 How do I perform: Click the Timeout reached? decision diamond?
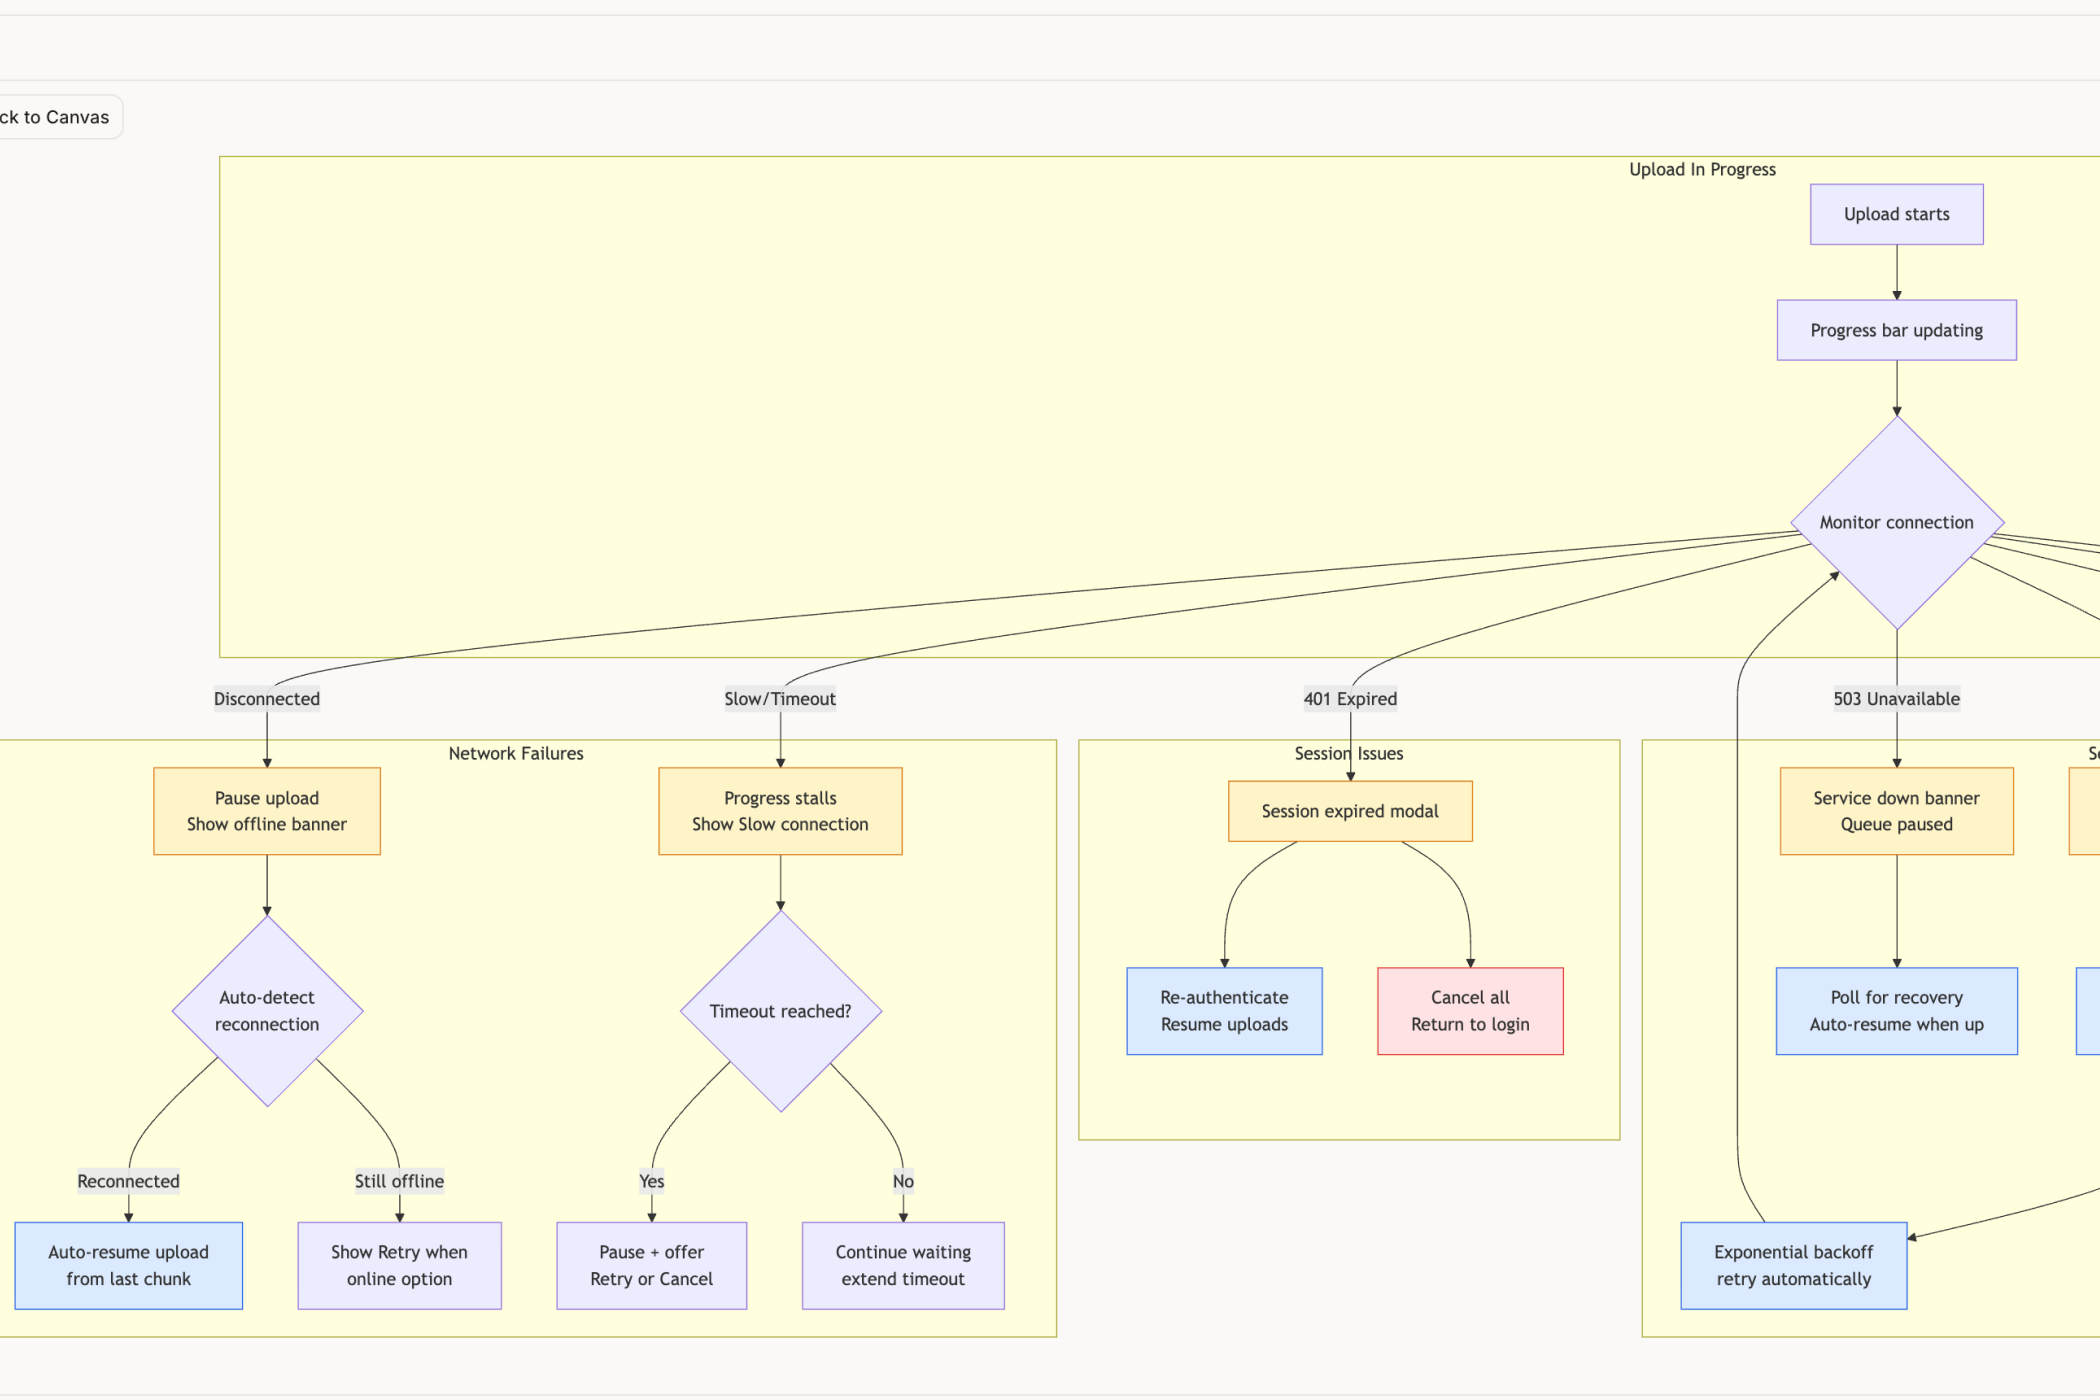[780, 1011]
